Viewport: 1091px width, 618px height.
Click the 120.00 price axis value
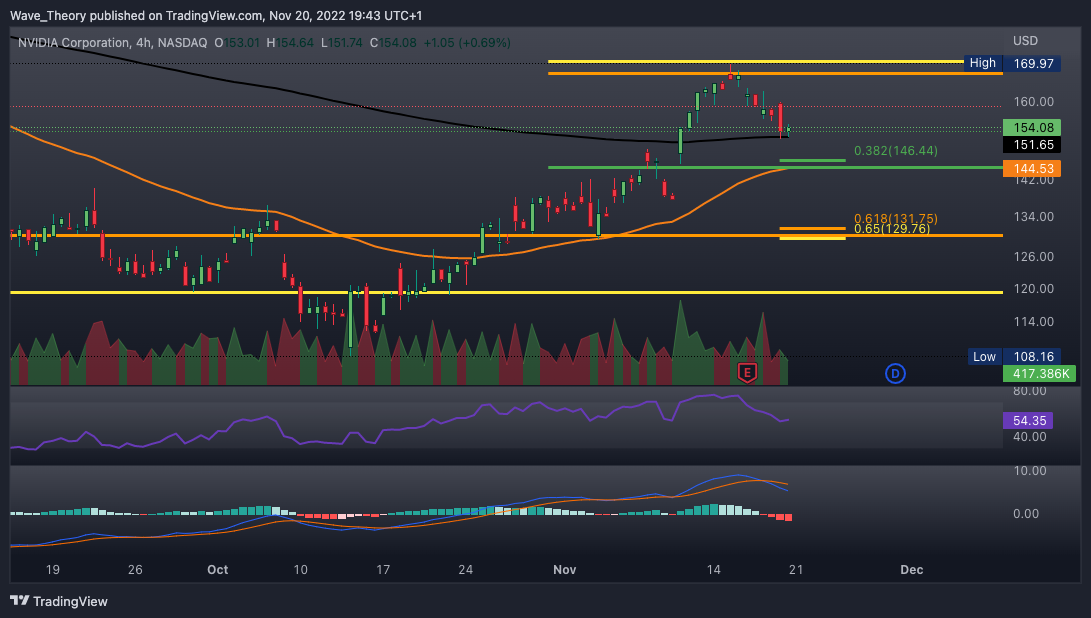pos(1033,288)
